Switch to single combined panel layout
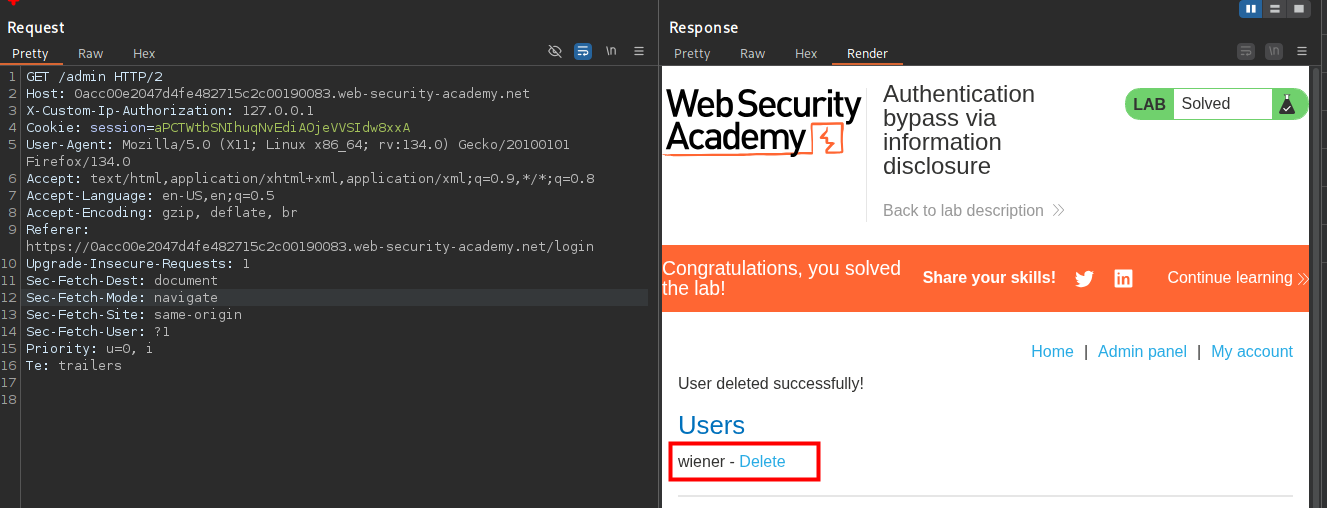This screenshot has height=508, width=1327. (1299, 9)
